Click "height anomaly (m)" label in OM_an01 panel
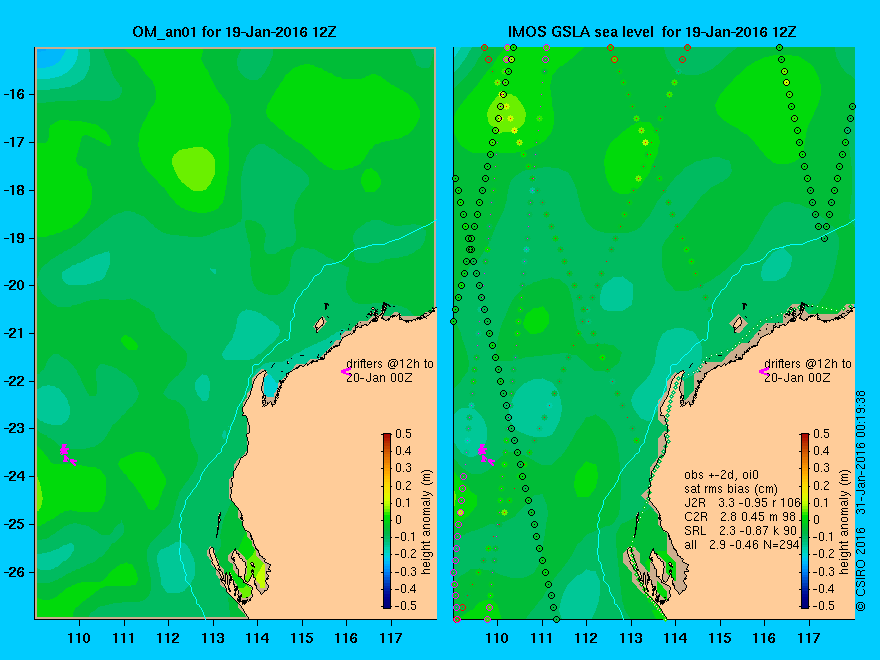Screen dimensions: 880x660 click(427, 521)
